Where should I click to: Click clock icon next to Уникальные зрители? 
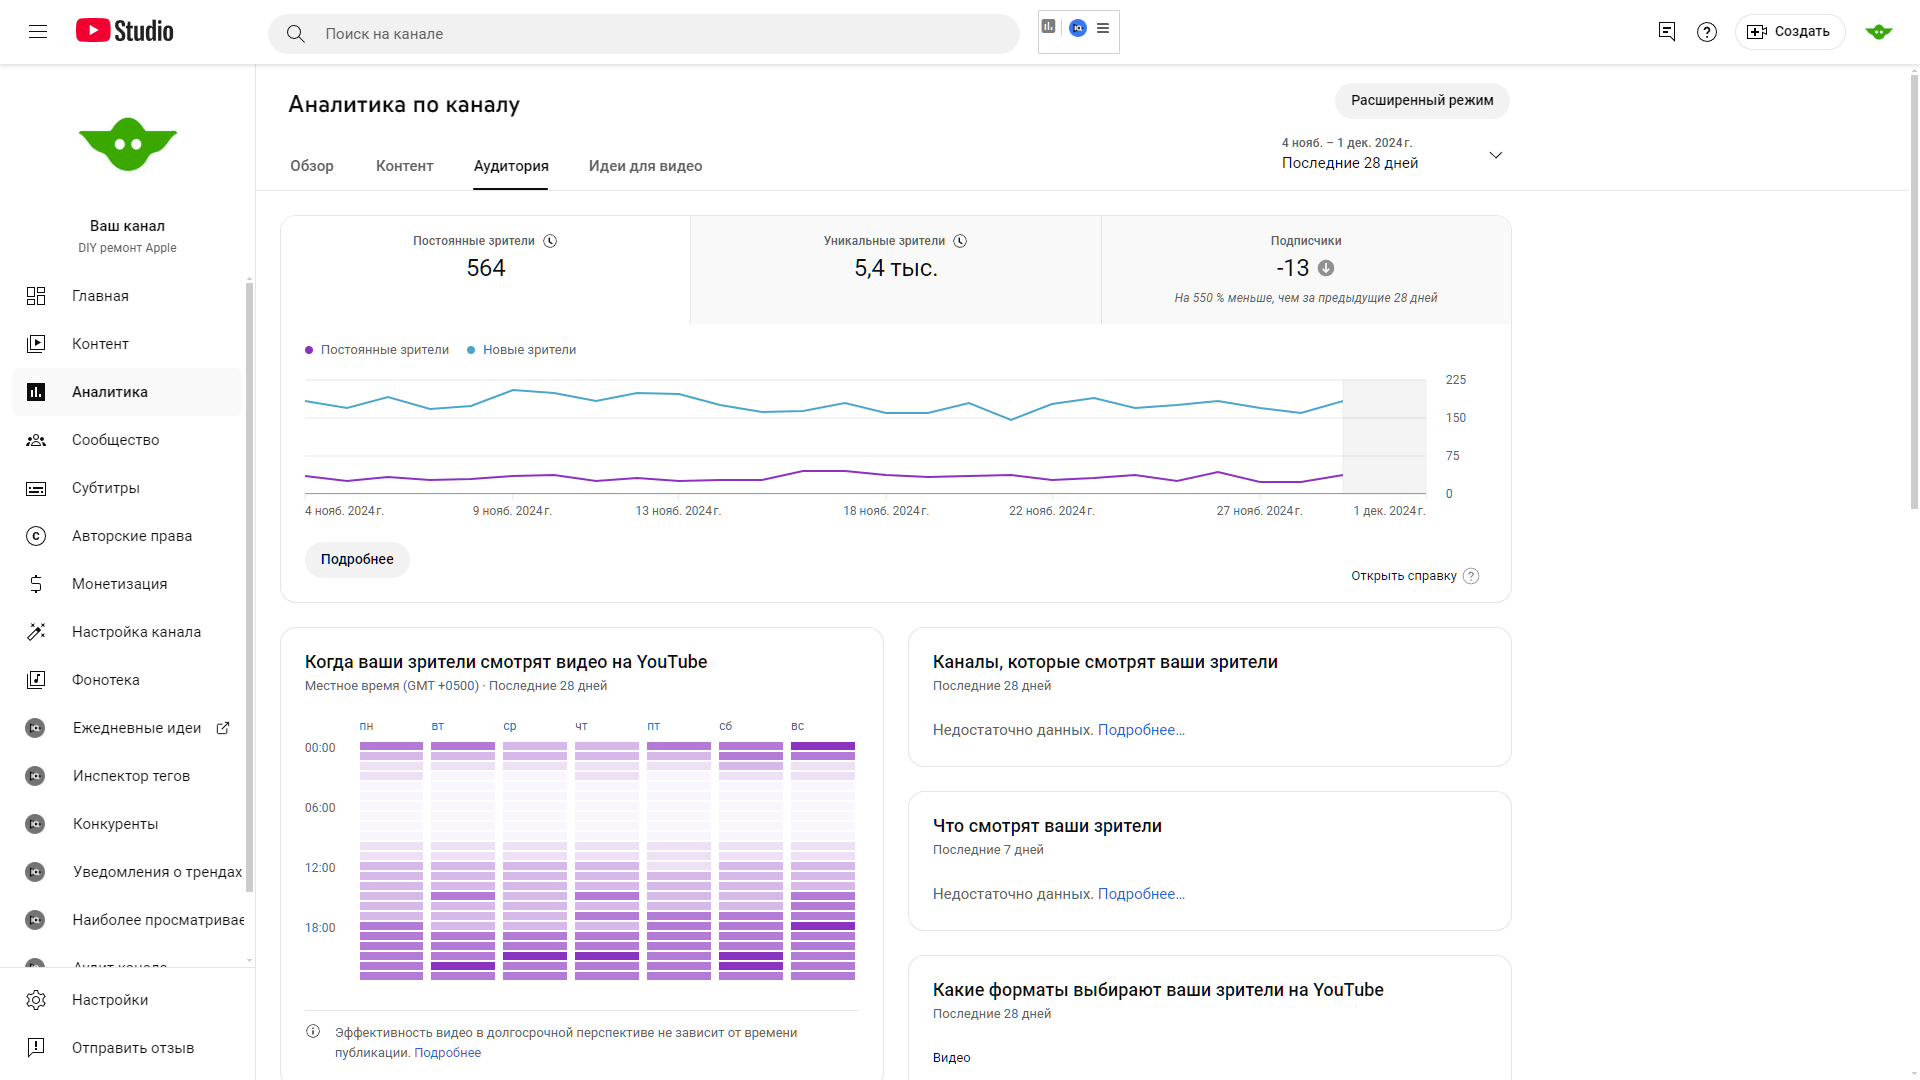(960, 241)
